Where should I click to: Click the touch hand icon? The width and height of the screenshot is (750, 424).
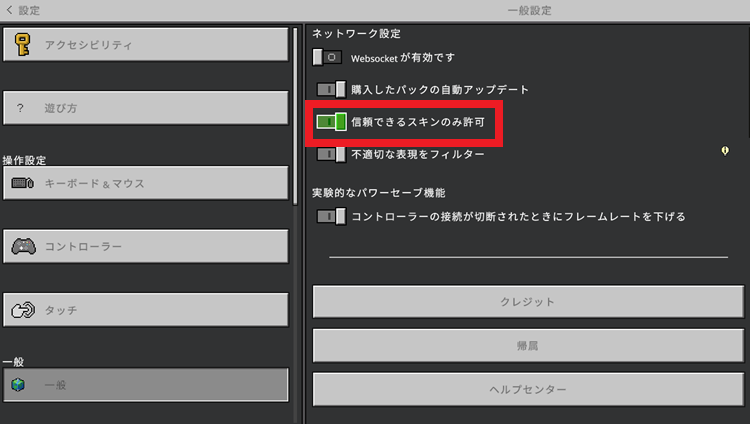click(x=23, y=310)
